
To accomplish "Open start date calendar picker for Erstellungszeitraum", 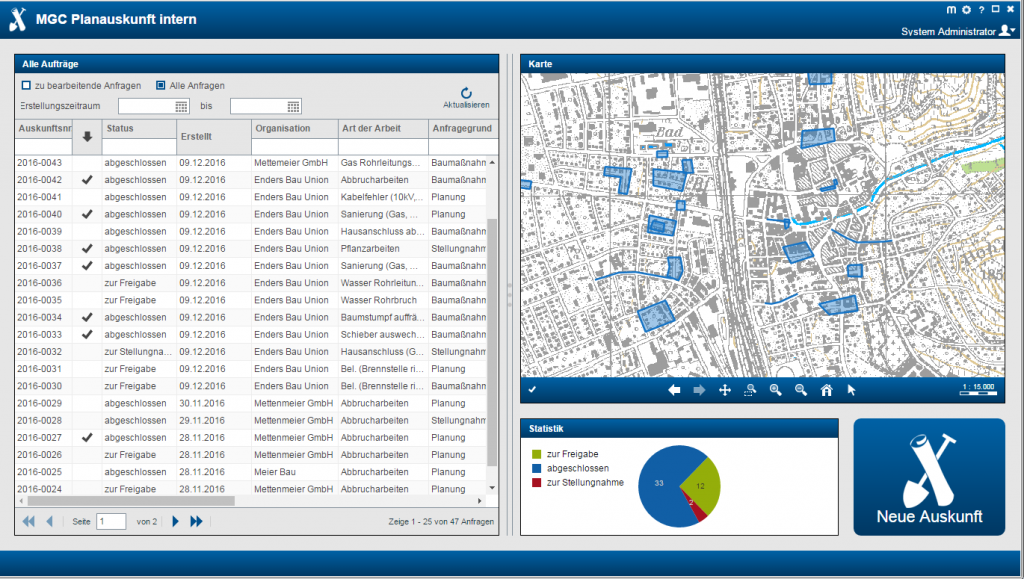I will click(x=182, y=106).
